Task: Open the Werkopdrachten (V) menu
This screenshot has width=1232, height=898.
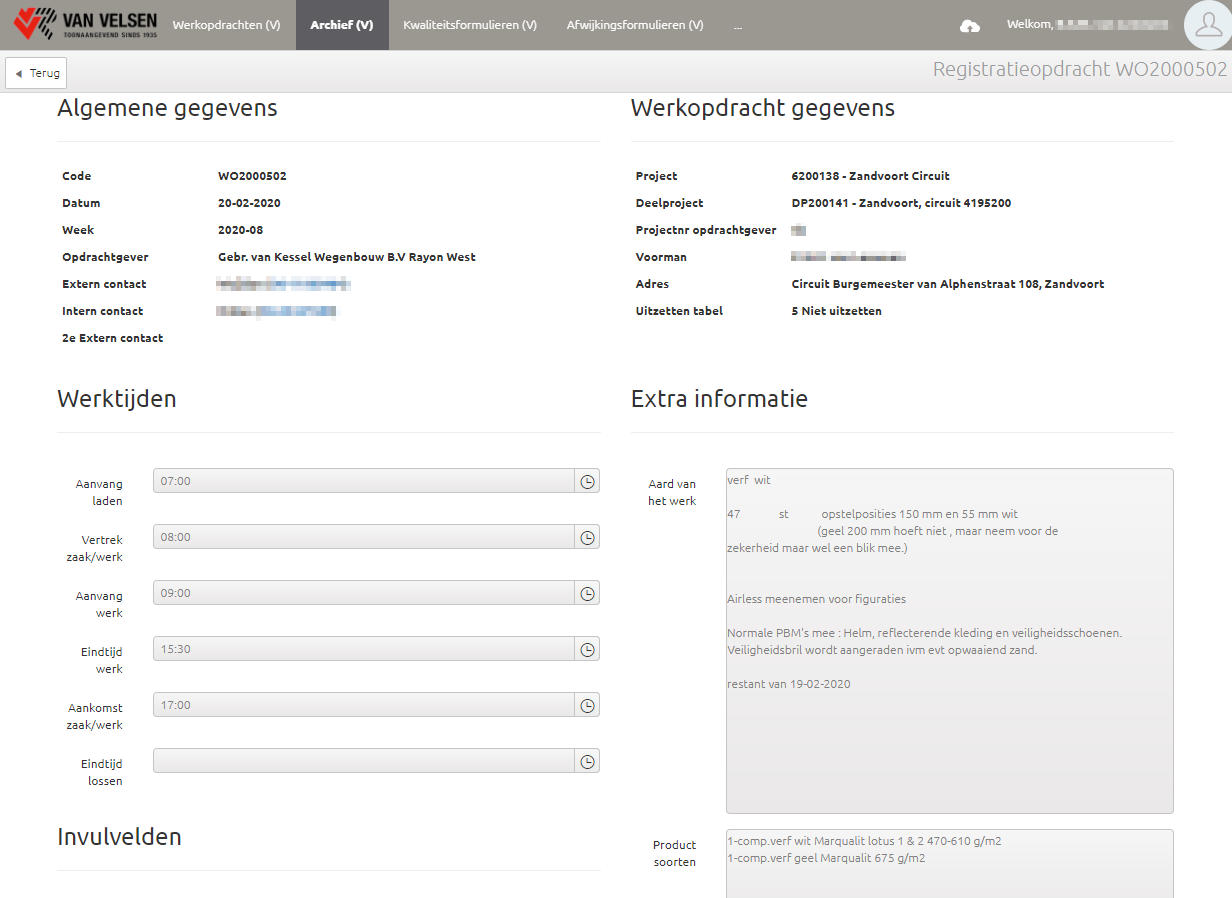Action: 226,25
